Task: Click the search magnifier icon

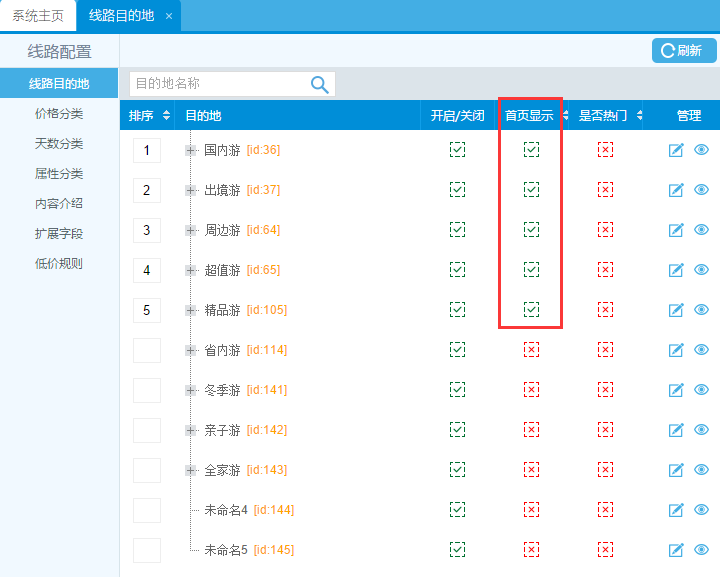Action: click(320, 84)
